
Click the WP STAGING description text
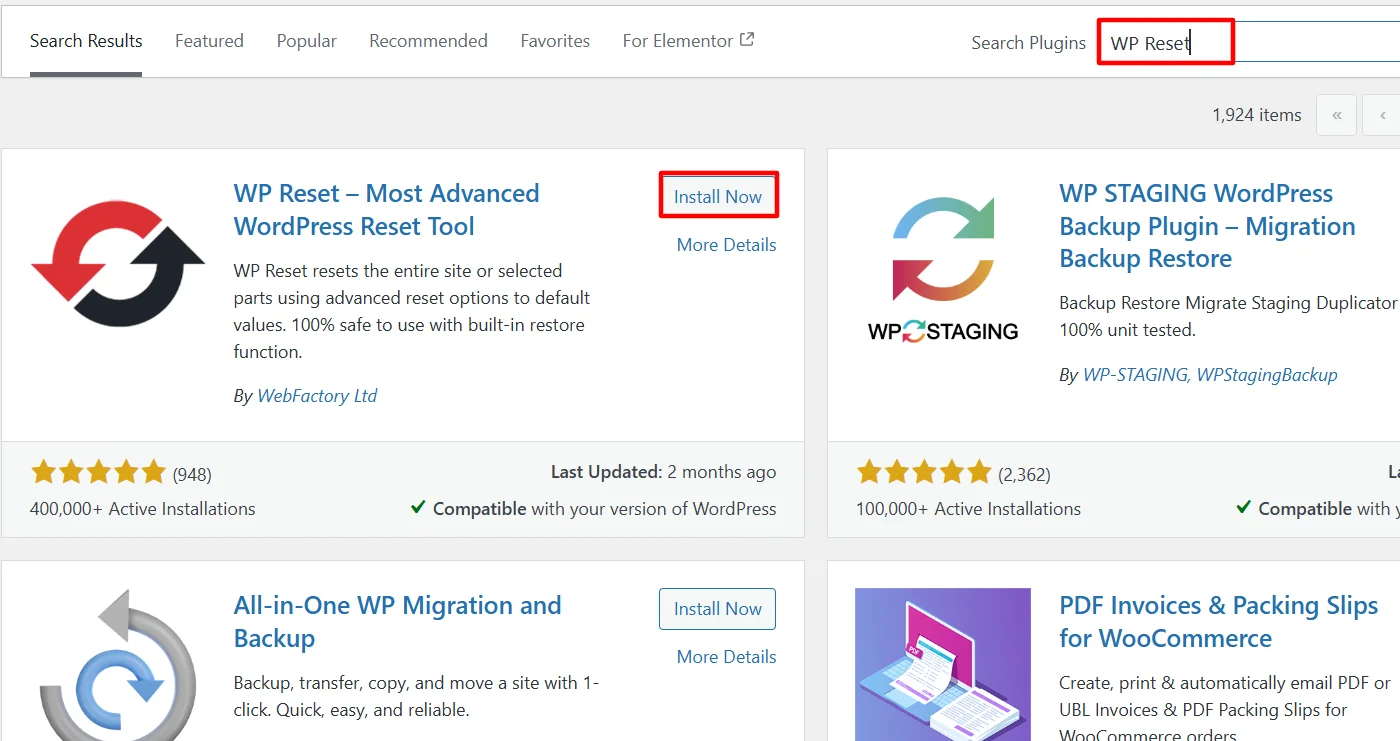pyautogui.click(x=1229, y=316)
